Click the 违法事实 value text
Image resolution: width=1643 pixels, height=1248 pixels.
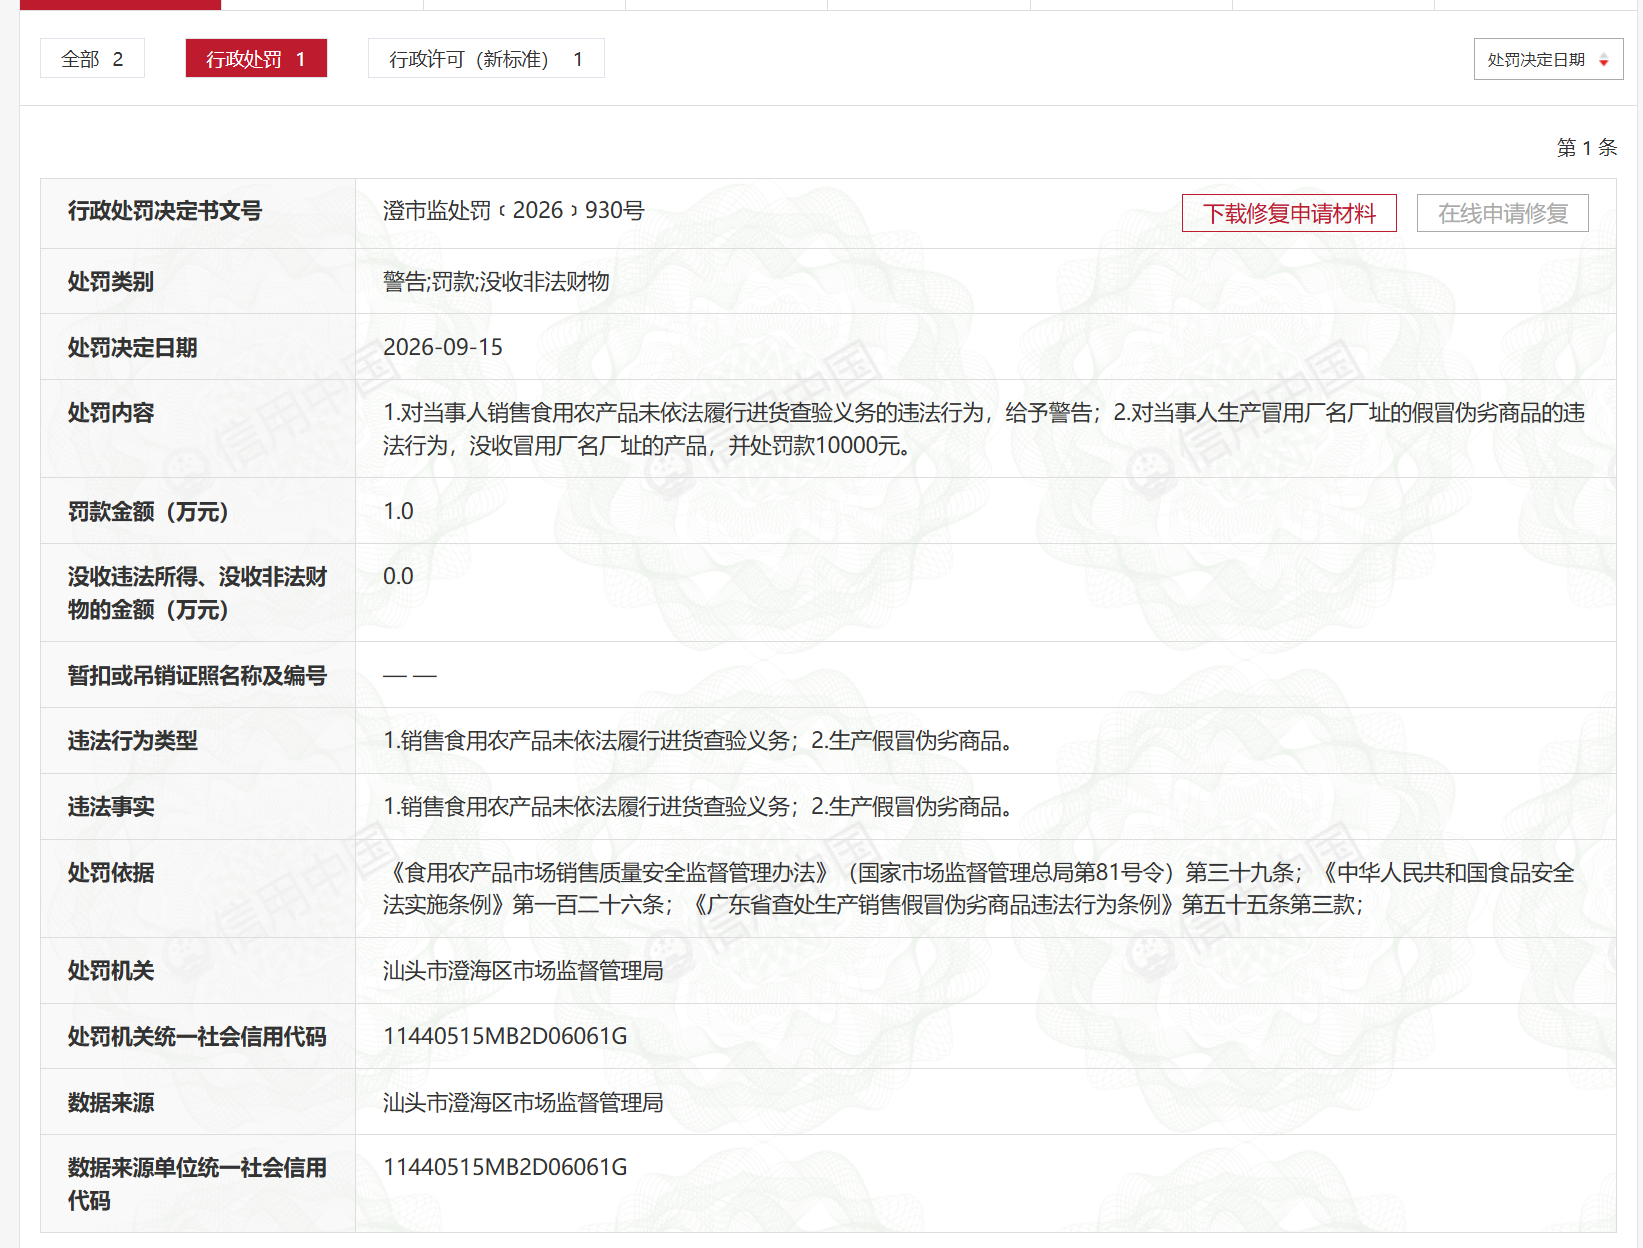coord(698,807)
